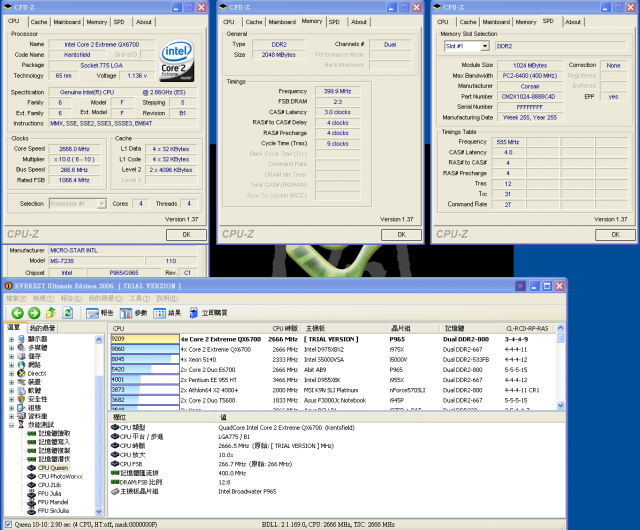
Task: Expand the 多媒體 multimedia tree node
Action: pos(11,347)
